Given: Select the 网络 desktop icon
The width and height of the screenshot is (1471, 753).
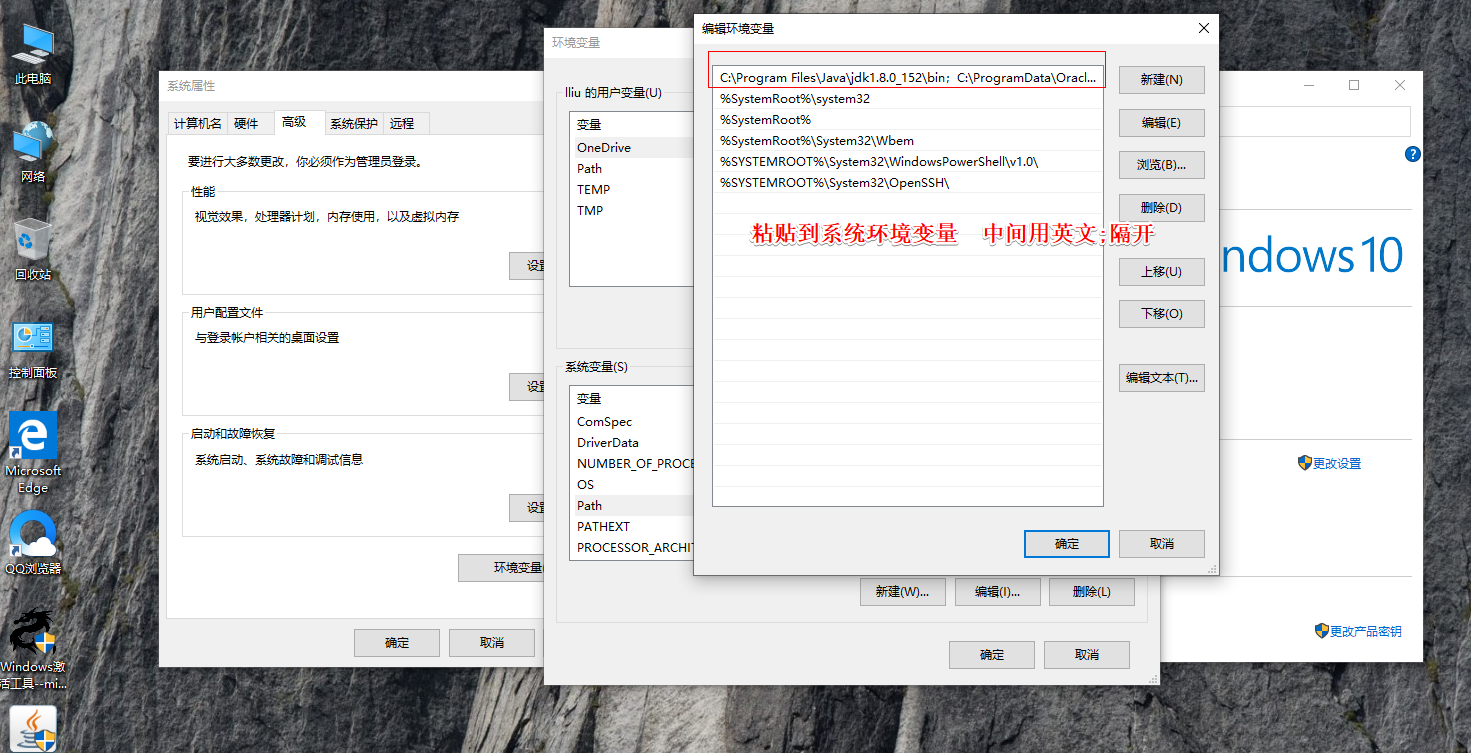Looking at the screenshot, I should coord(33,153).
